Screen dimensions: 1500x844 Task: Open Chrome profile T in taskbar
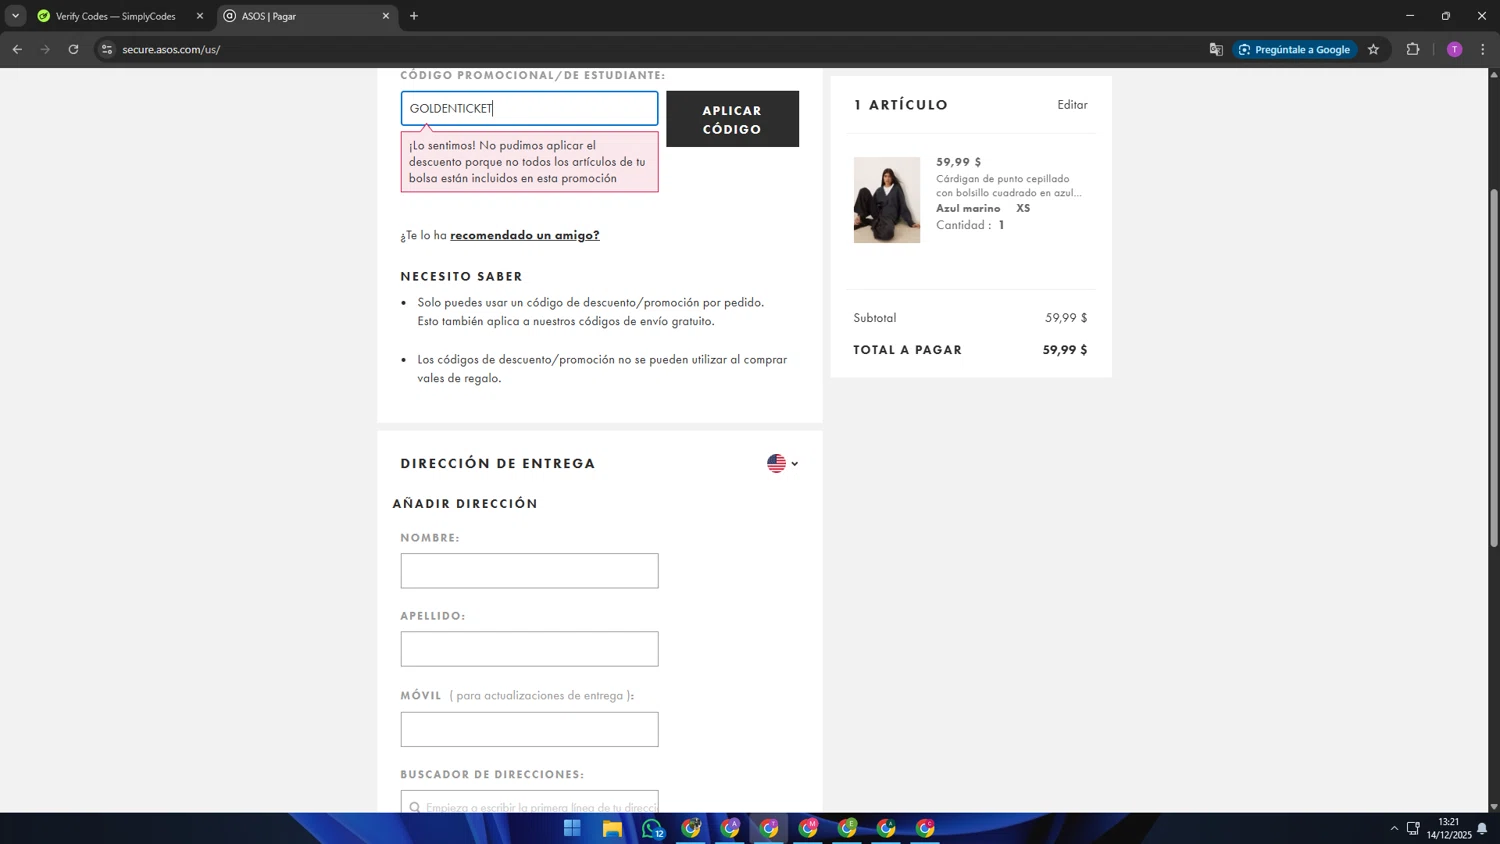769,828
